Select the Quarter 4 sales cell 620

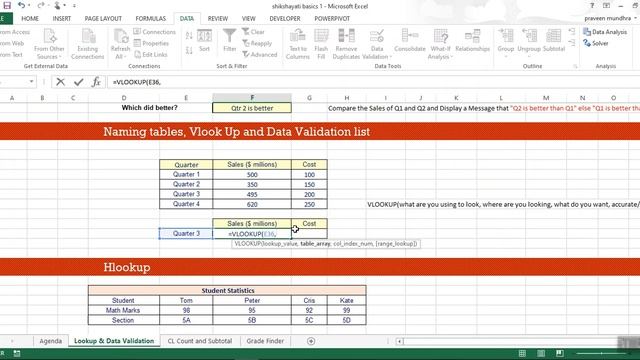click(252, 204)
